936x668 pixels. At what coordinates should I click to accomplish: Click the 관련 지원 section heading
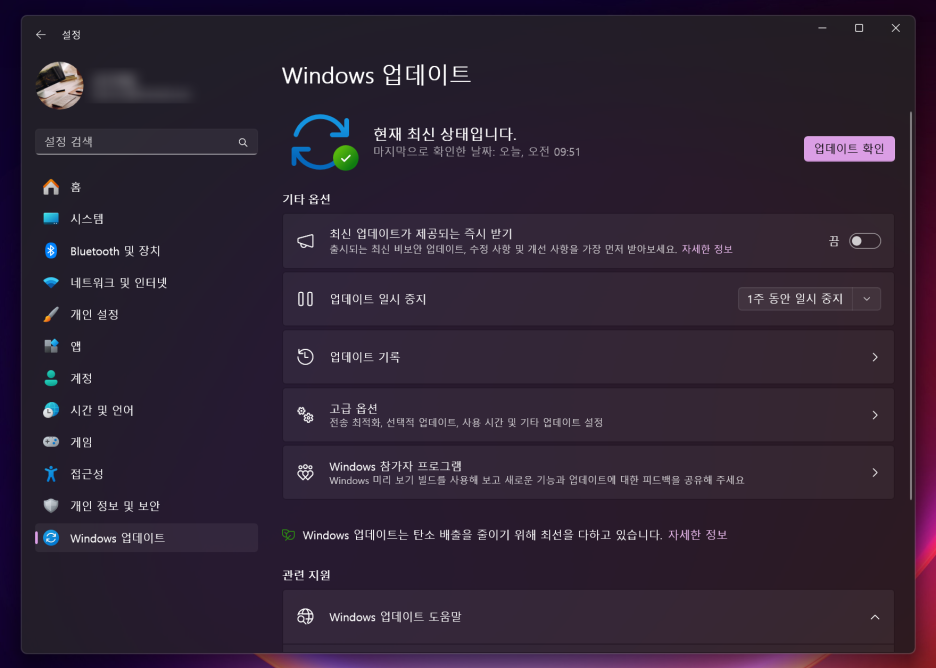pos(306,575)
